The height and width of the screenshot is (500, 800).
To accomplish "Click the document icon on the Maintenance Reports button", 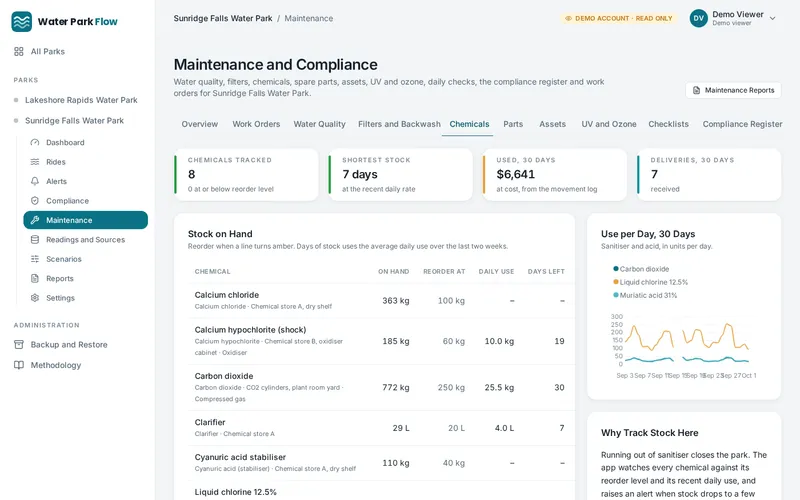I will coord(696,90).
